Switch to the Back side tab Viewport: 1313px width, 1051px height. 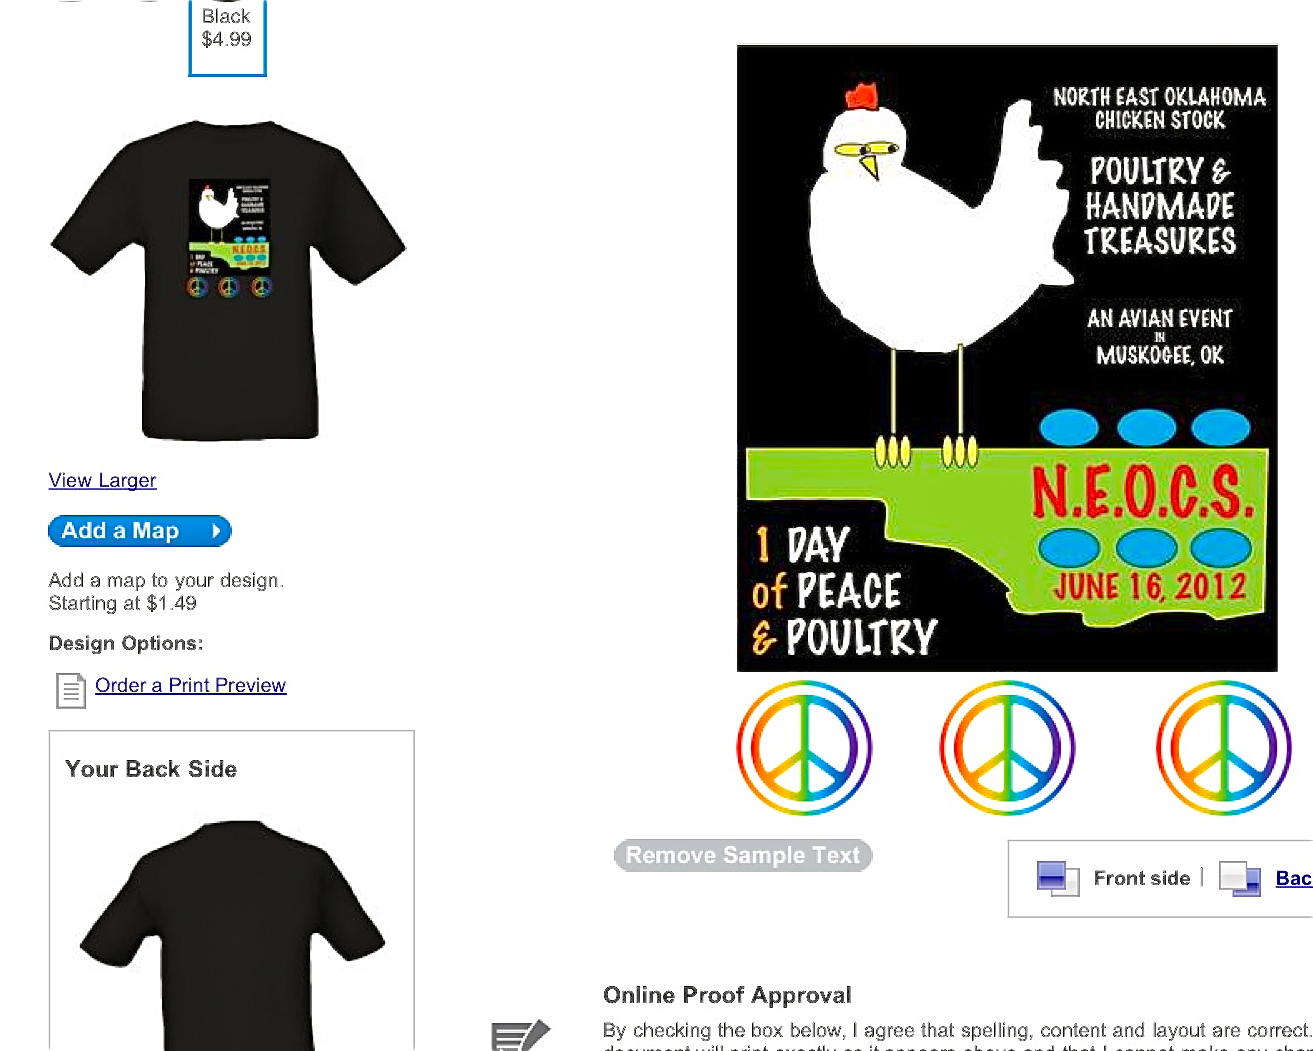(1293, 878)
